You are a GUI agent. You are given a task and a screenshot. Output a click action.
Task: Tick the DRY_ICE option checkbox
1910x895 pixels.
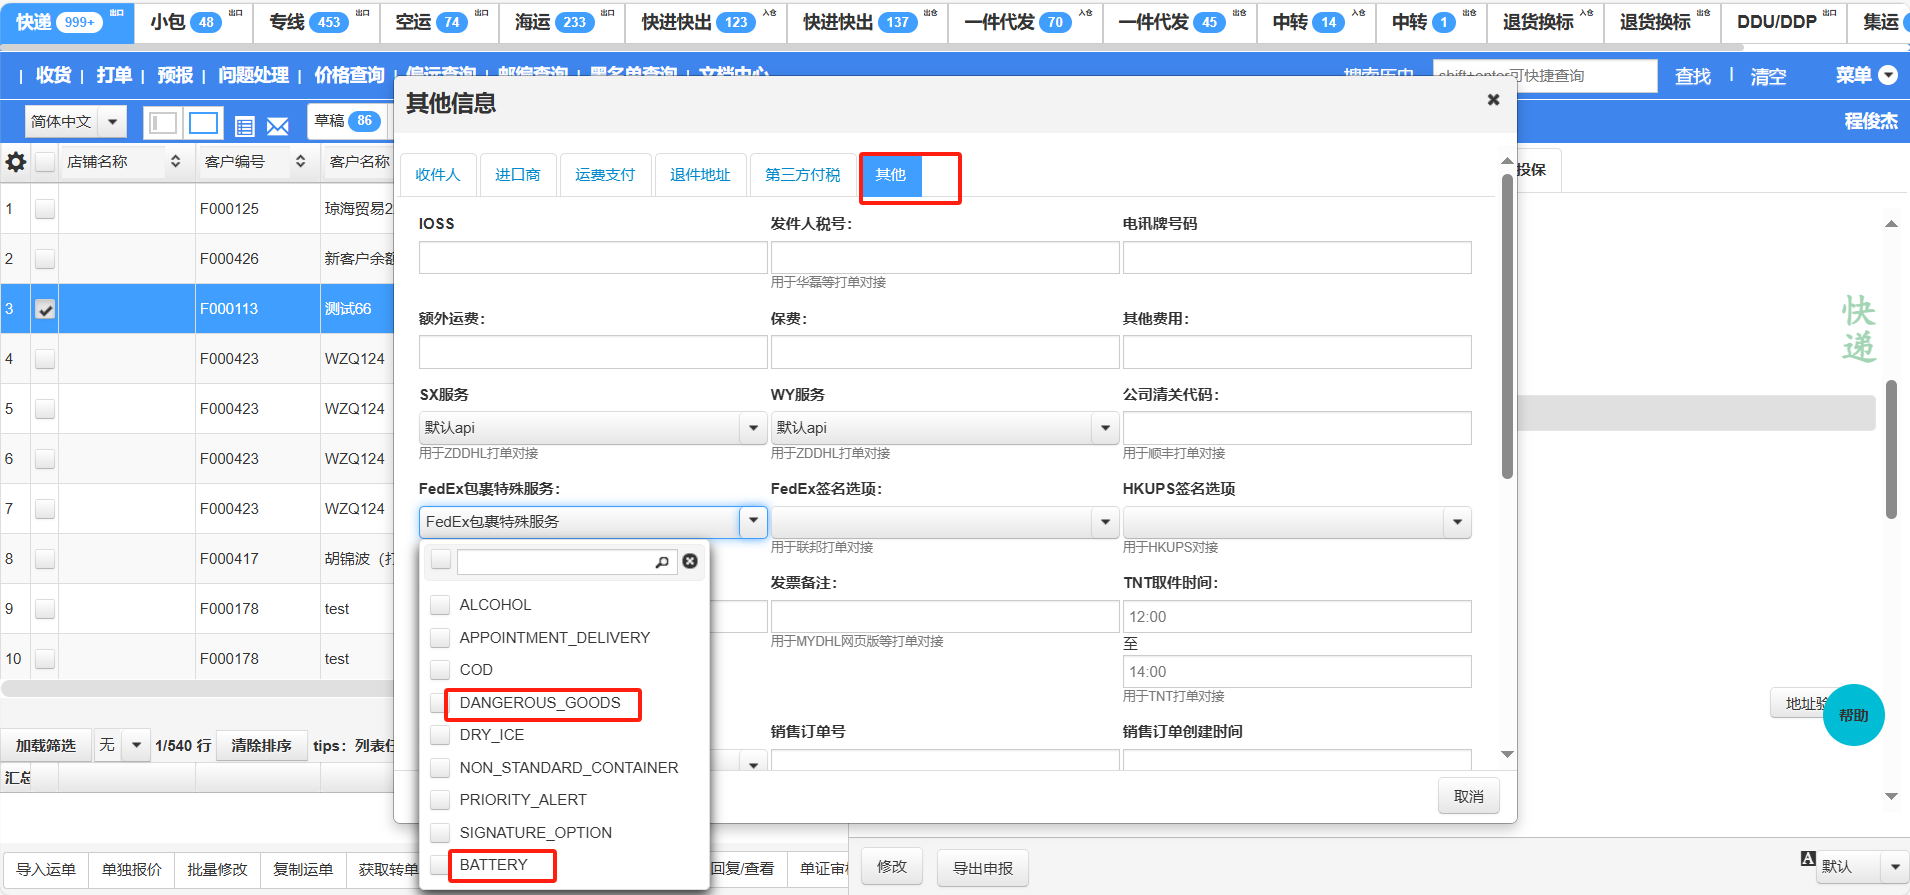(x=440, y=735)
